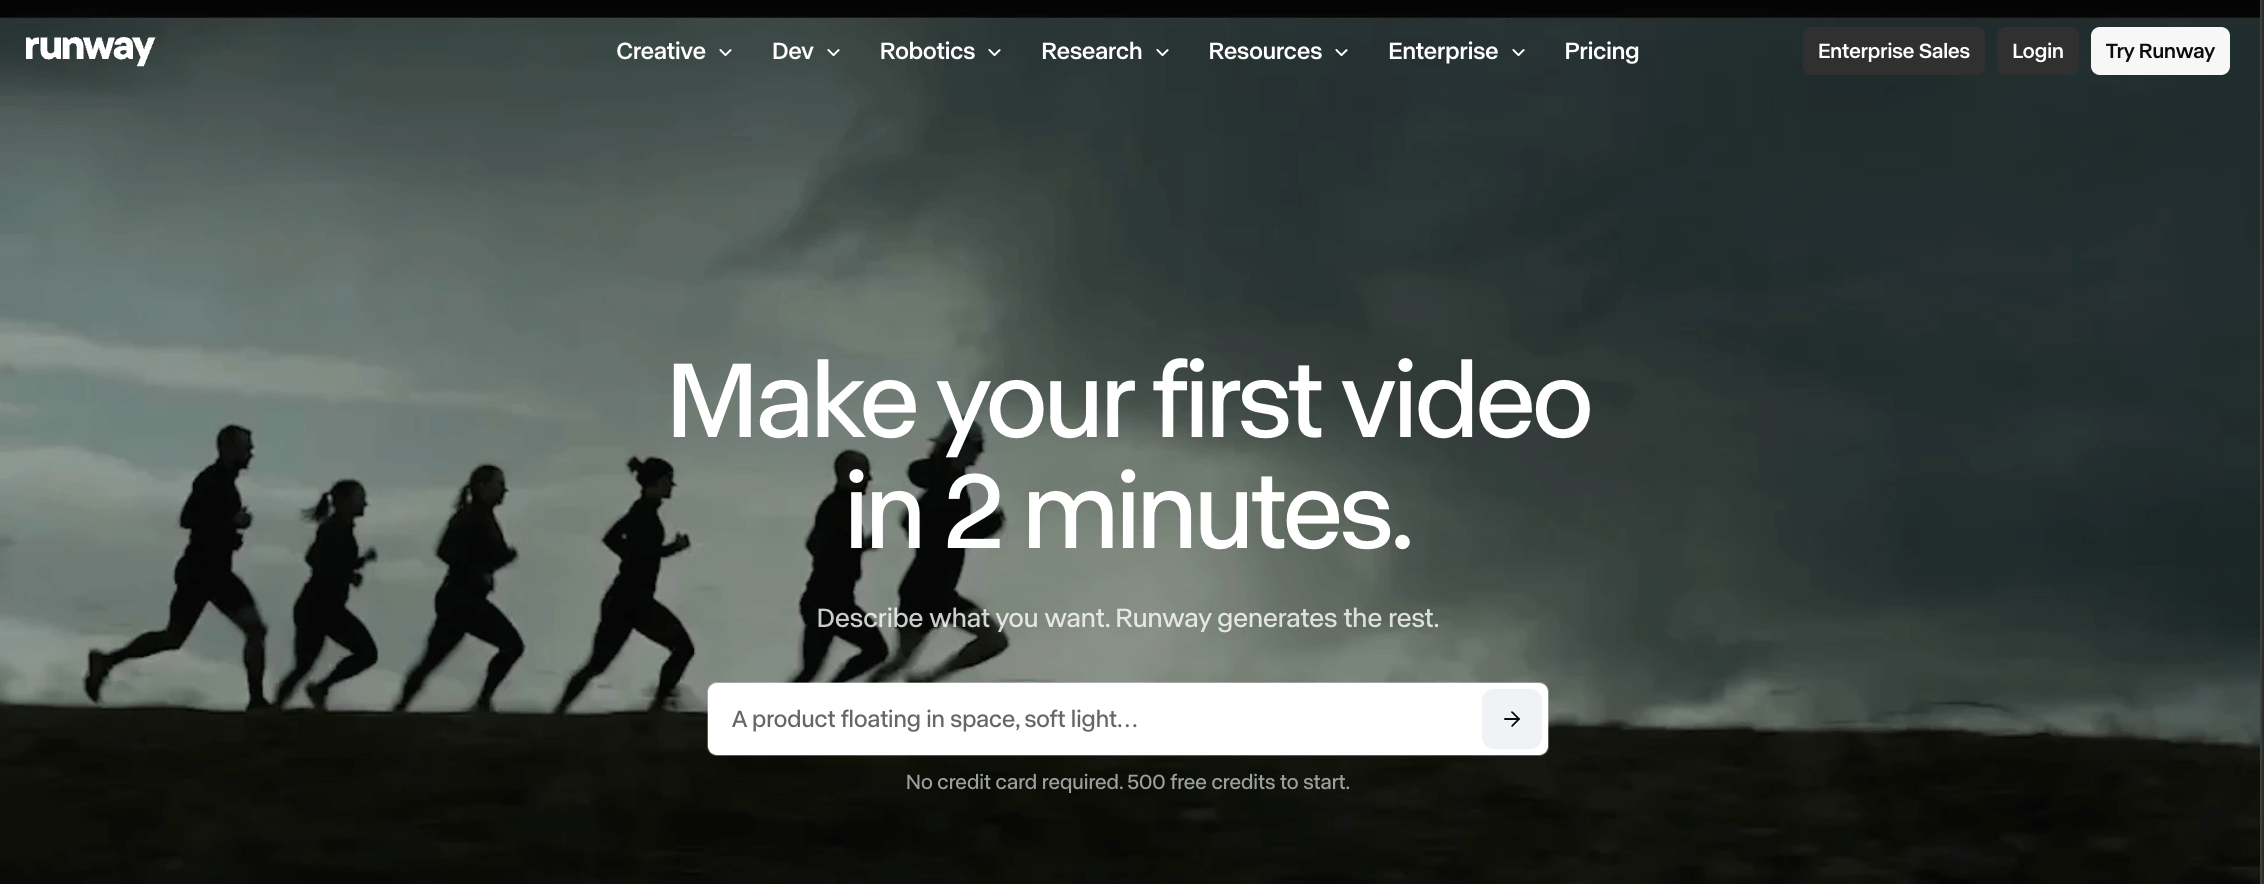Expand the Robotics menu
Image resolution: width=2264 pixels, height=884 pixels.
pos(940,51)
